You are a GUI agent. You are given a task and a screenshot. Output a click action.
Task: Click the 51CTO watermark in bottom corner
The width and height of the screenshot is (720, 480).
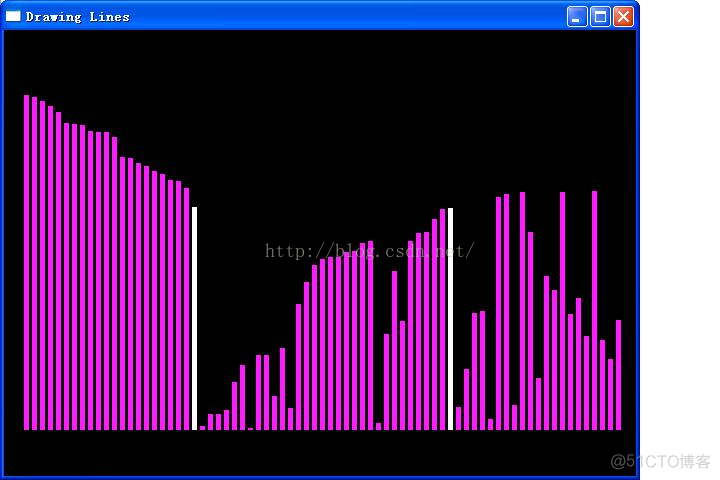coord(660,461)
